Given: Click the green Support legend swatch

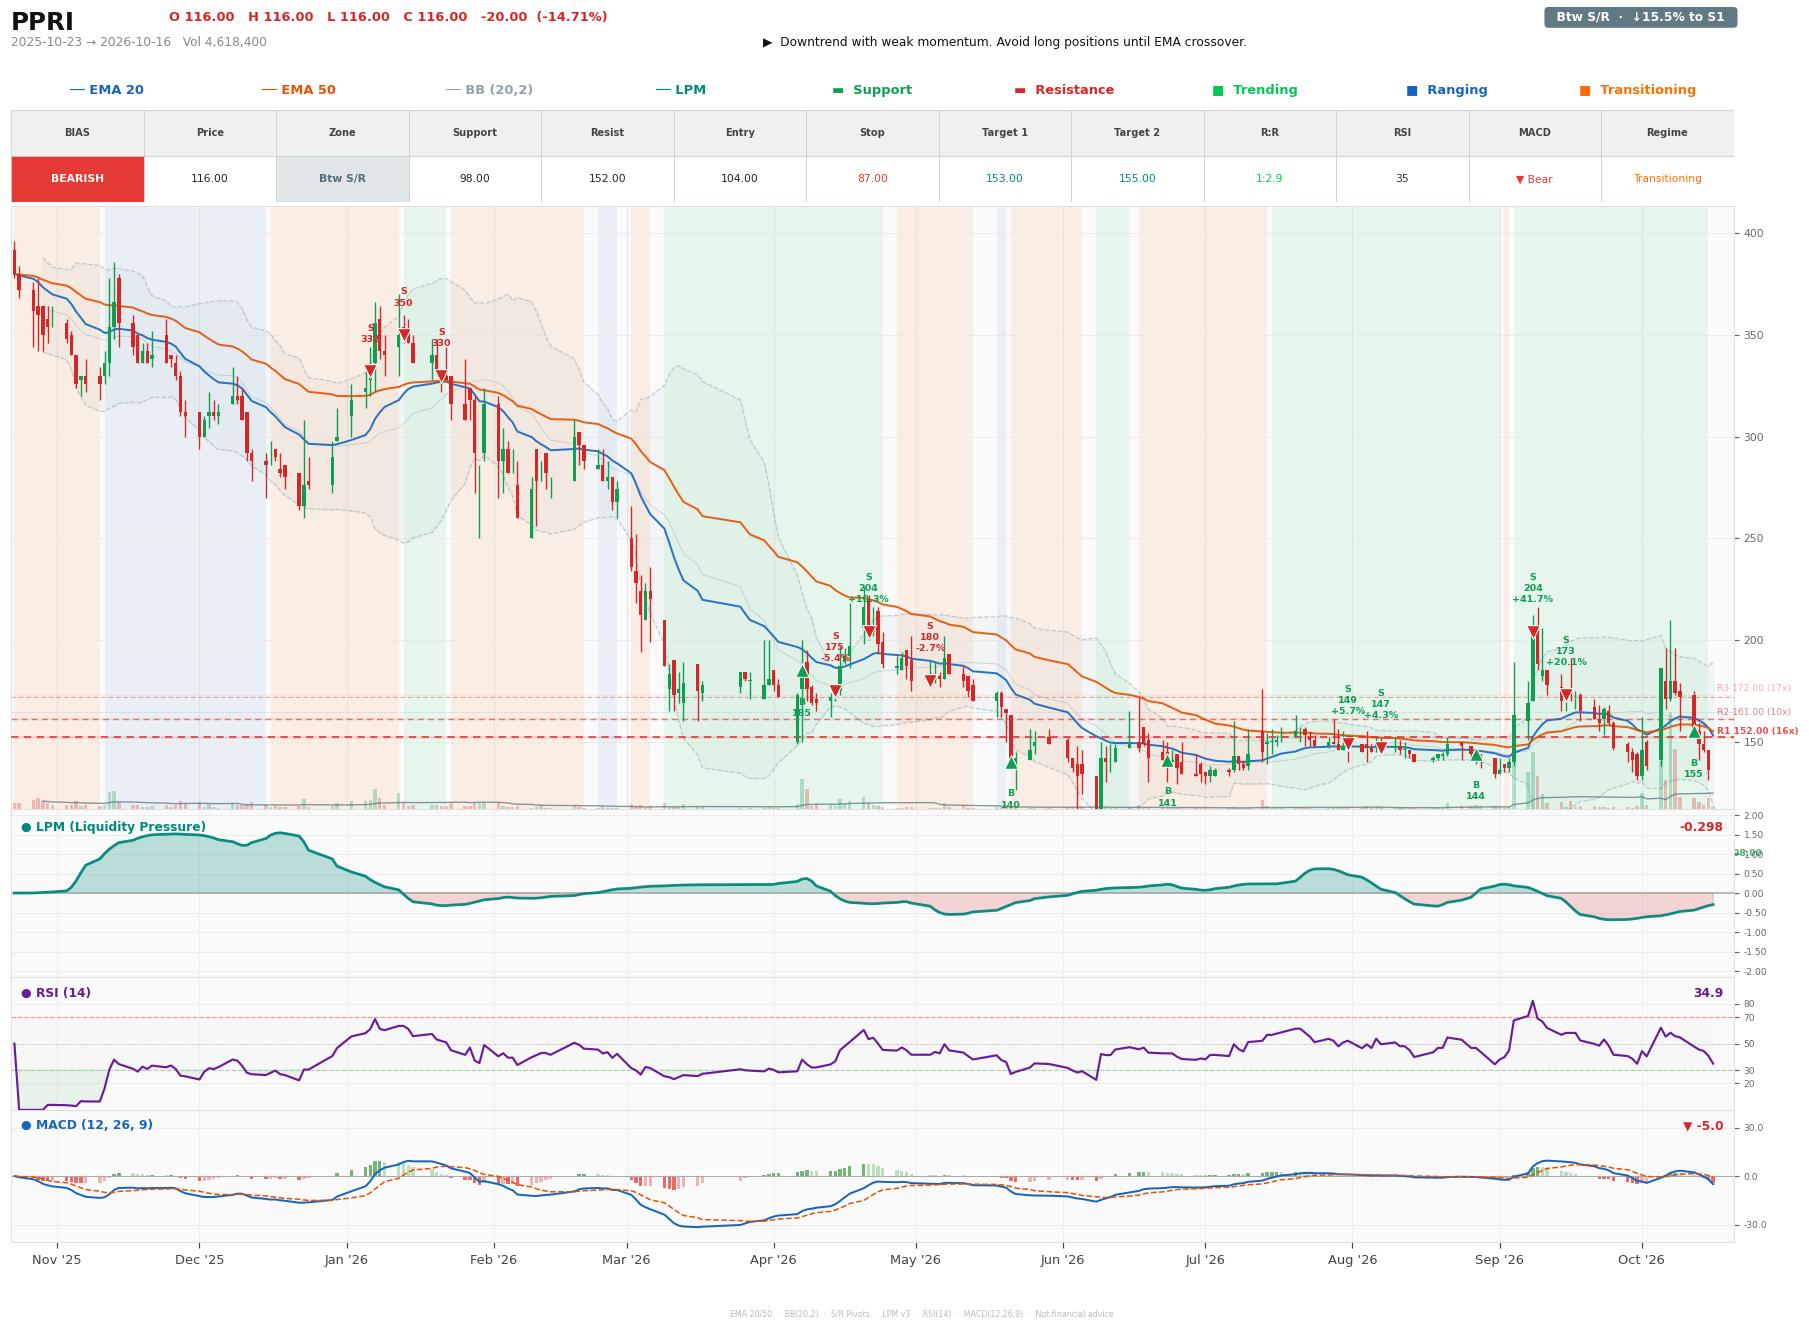Looking at the screenshot, I should click(x=838, y=90).
